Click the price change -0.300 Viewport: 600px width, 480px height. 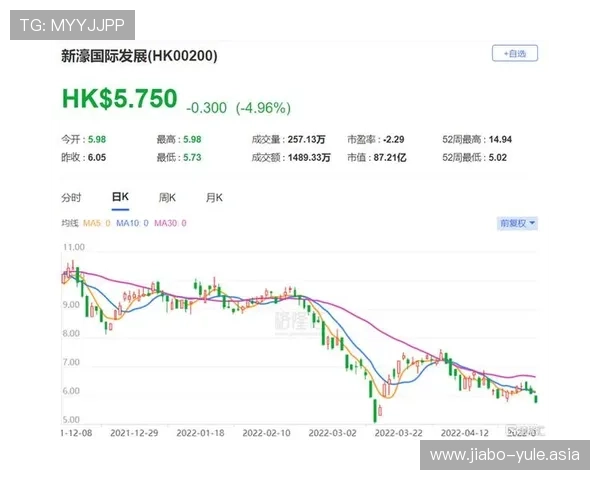pyautogui.click(x=207, y=108)
